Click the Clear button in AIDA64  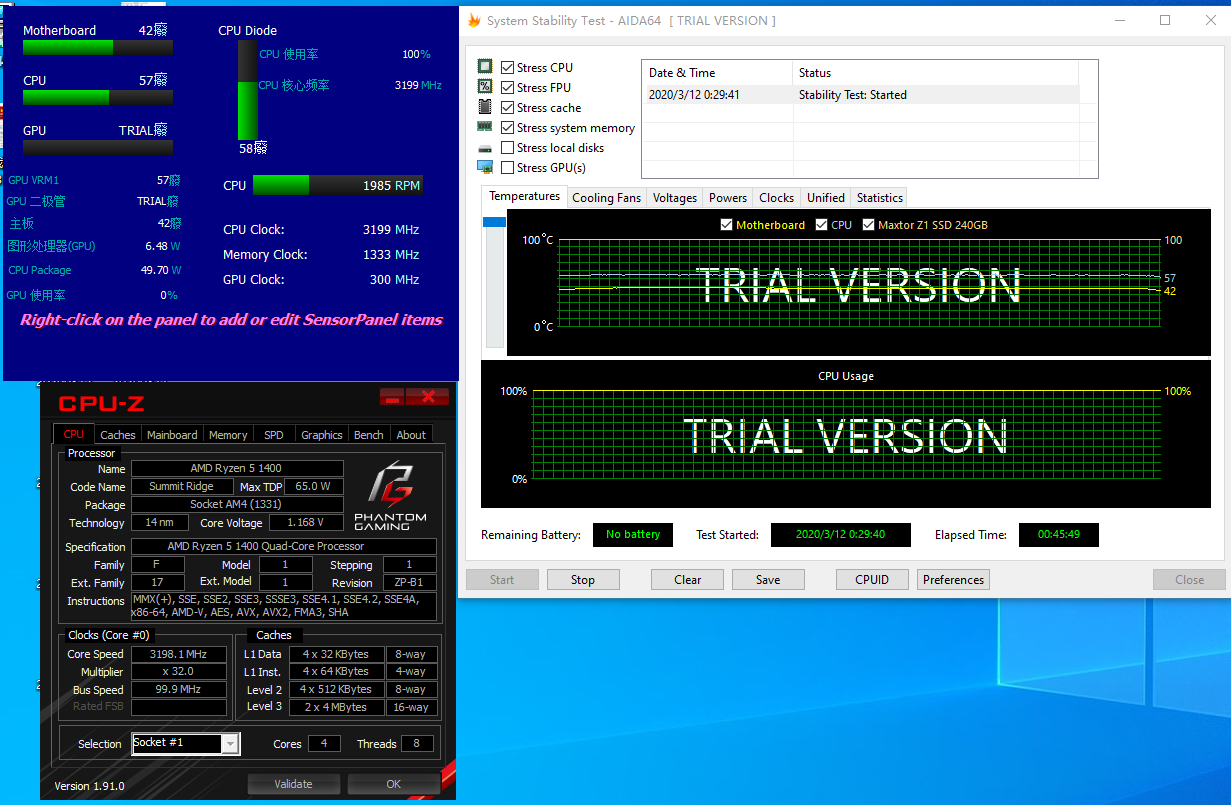pyautogui.click(x=688, y=580)
